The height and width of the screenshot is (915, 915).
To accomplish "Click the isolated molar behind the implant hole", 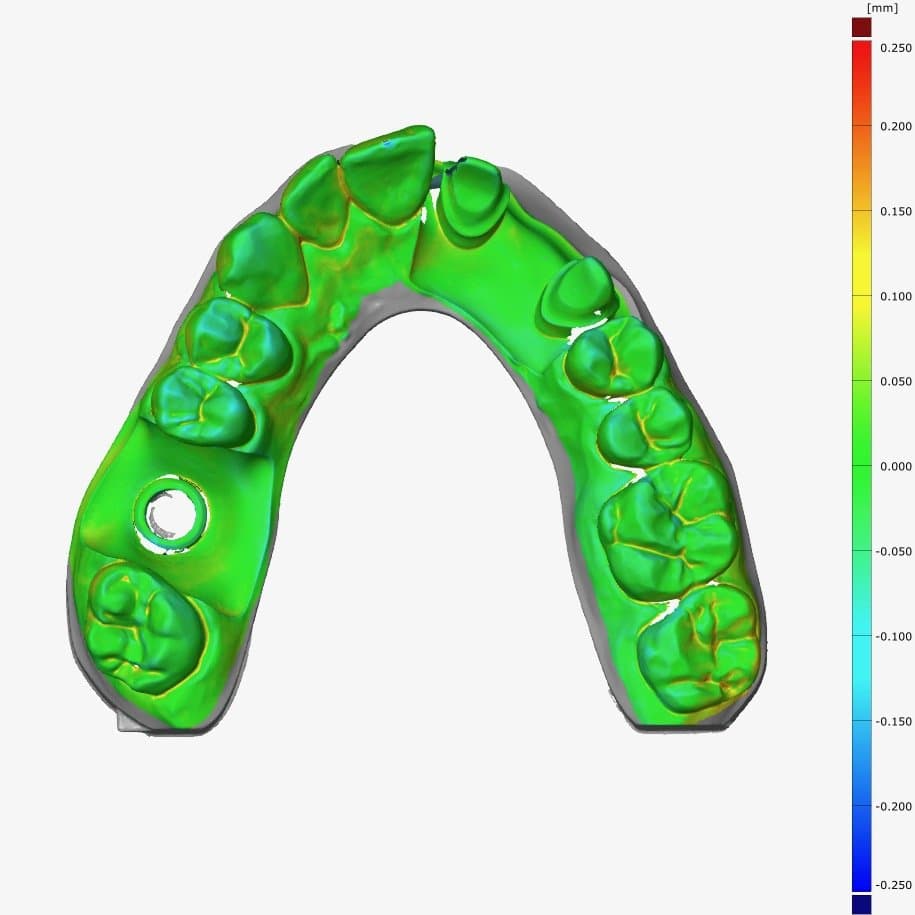I will coord(142,628).
